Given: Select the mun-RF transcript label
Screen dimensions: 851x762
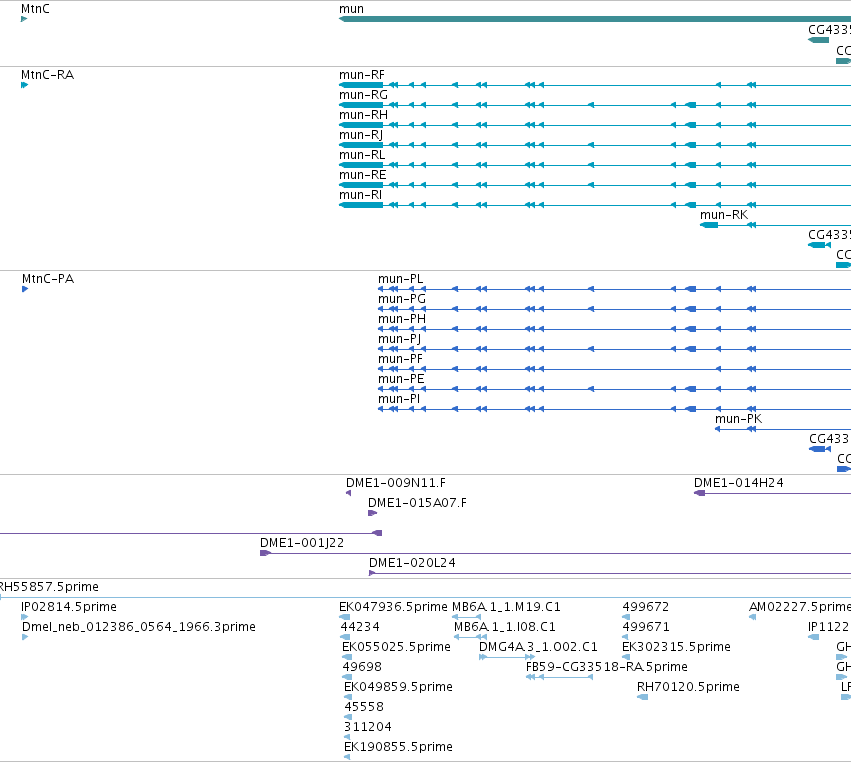Looking at the screenshot, I should 361,75.
